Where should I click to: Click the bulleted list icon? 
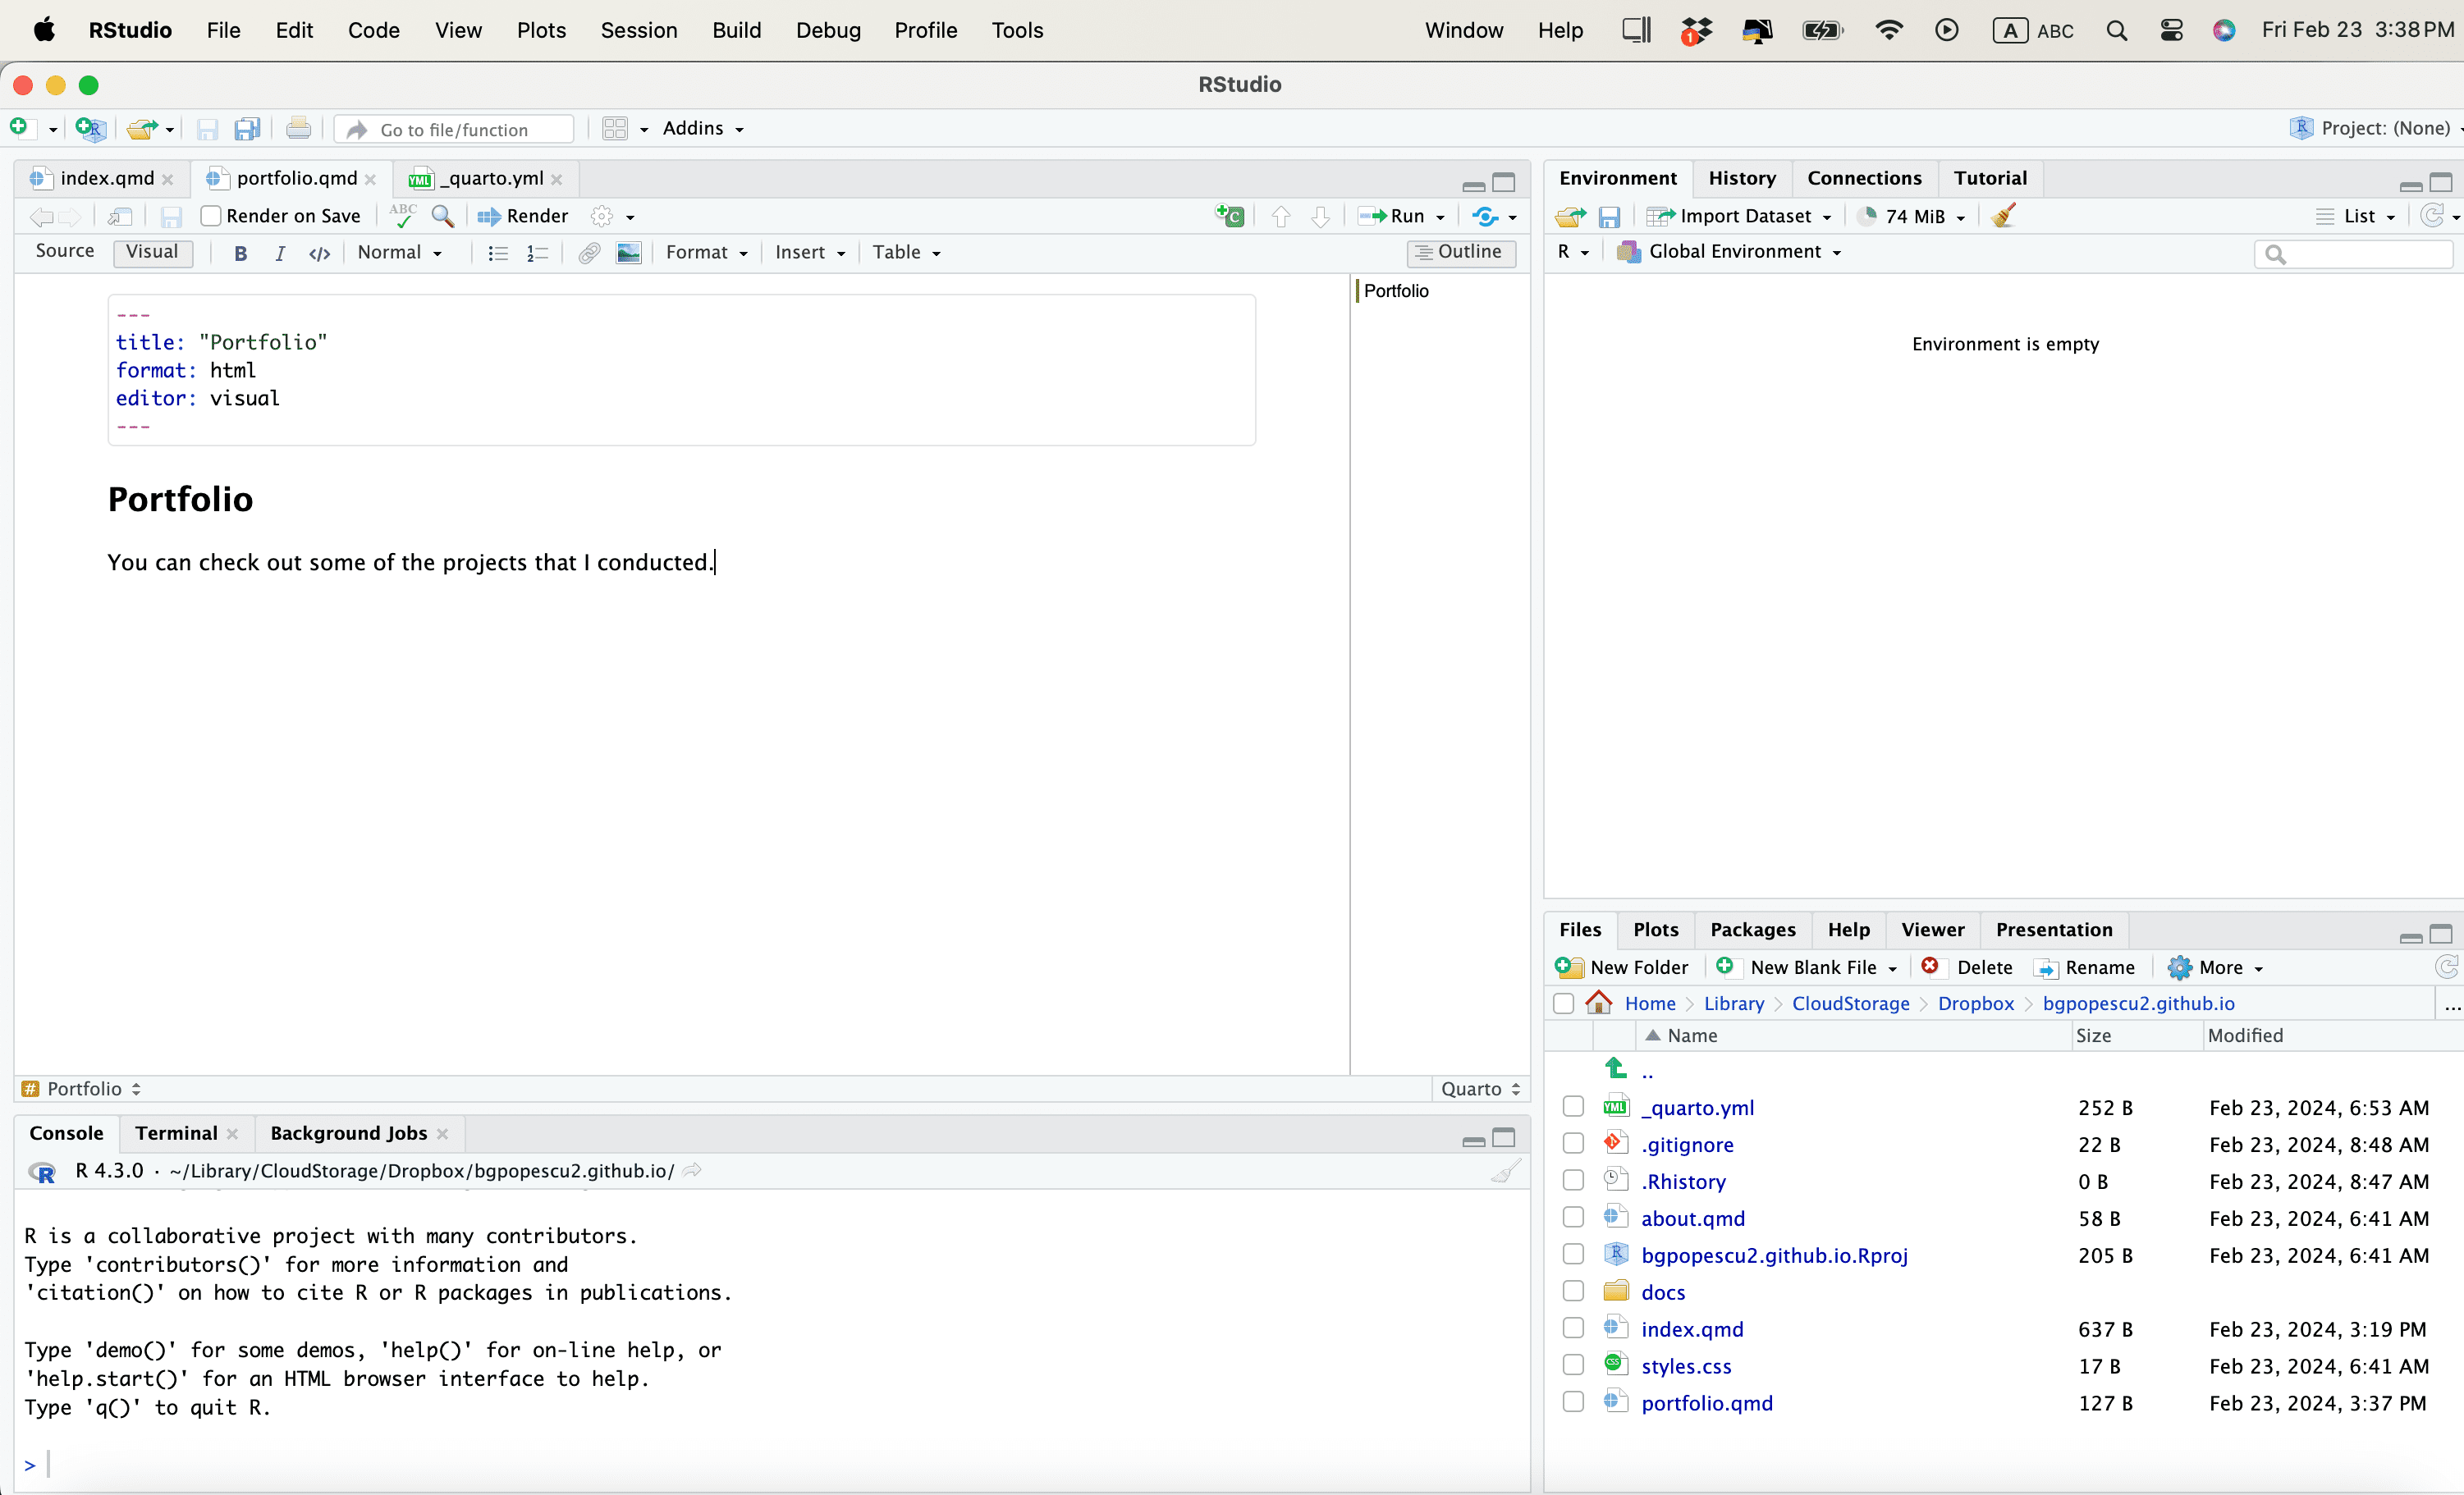(497, 253)
